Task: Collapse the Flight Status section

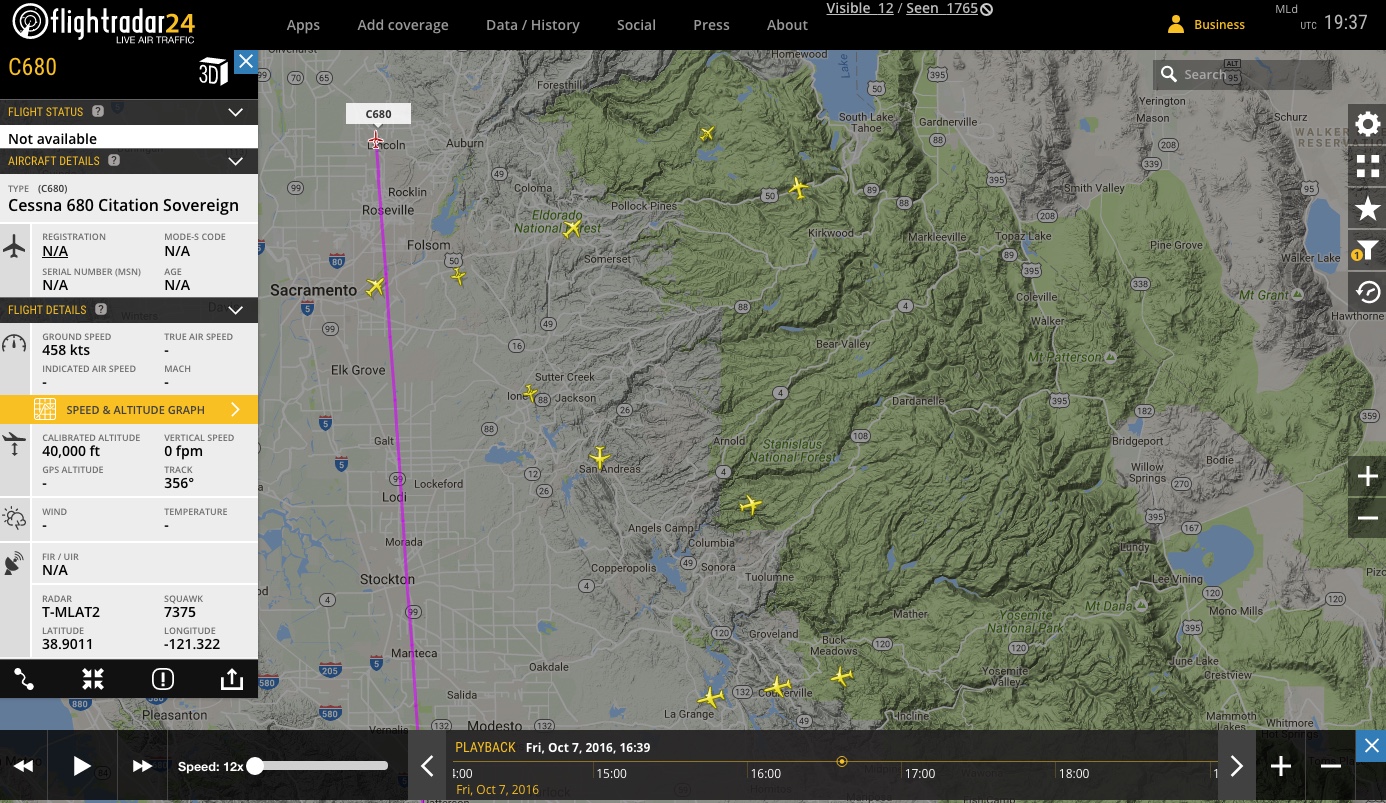Action: [x=236, y=112]
